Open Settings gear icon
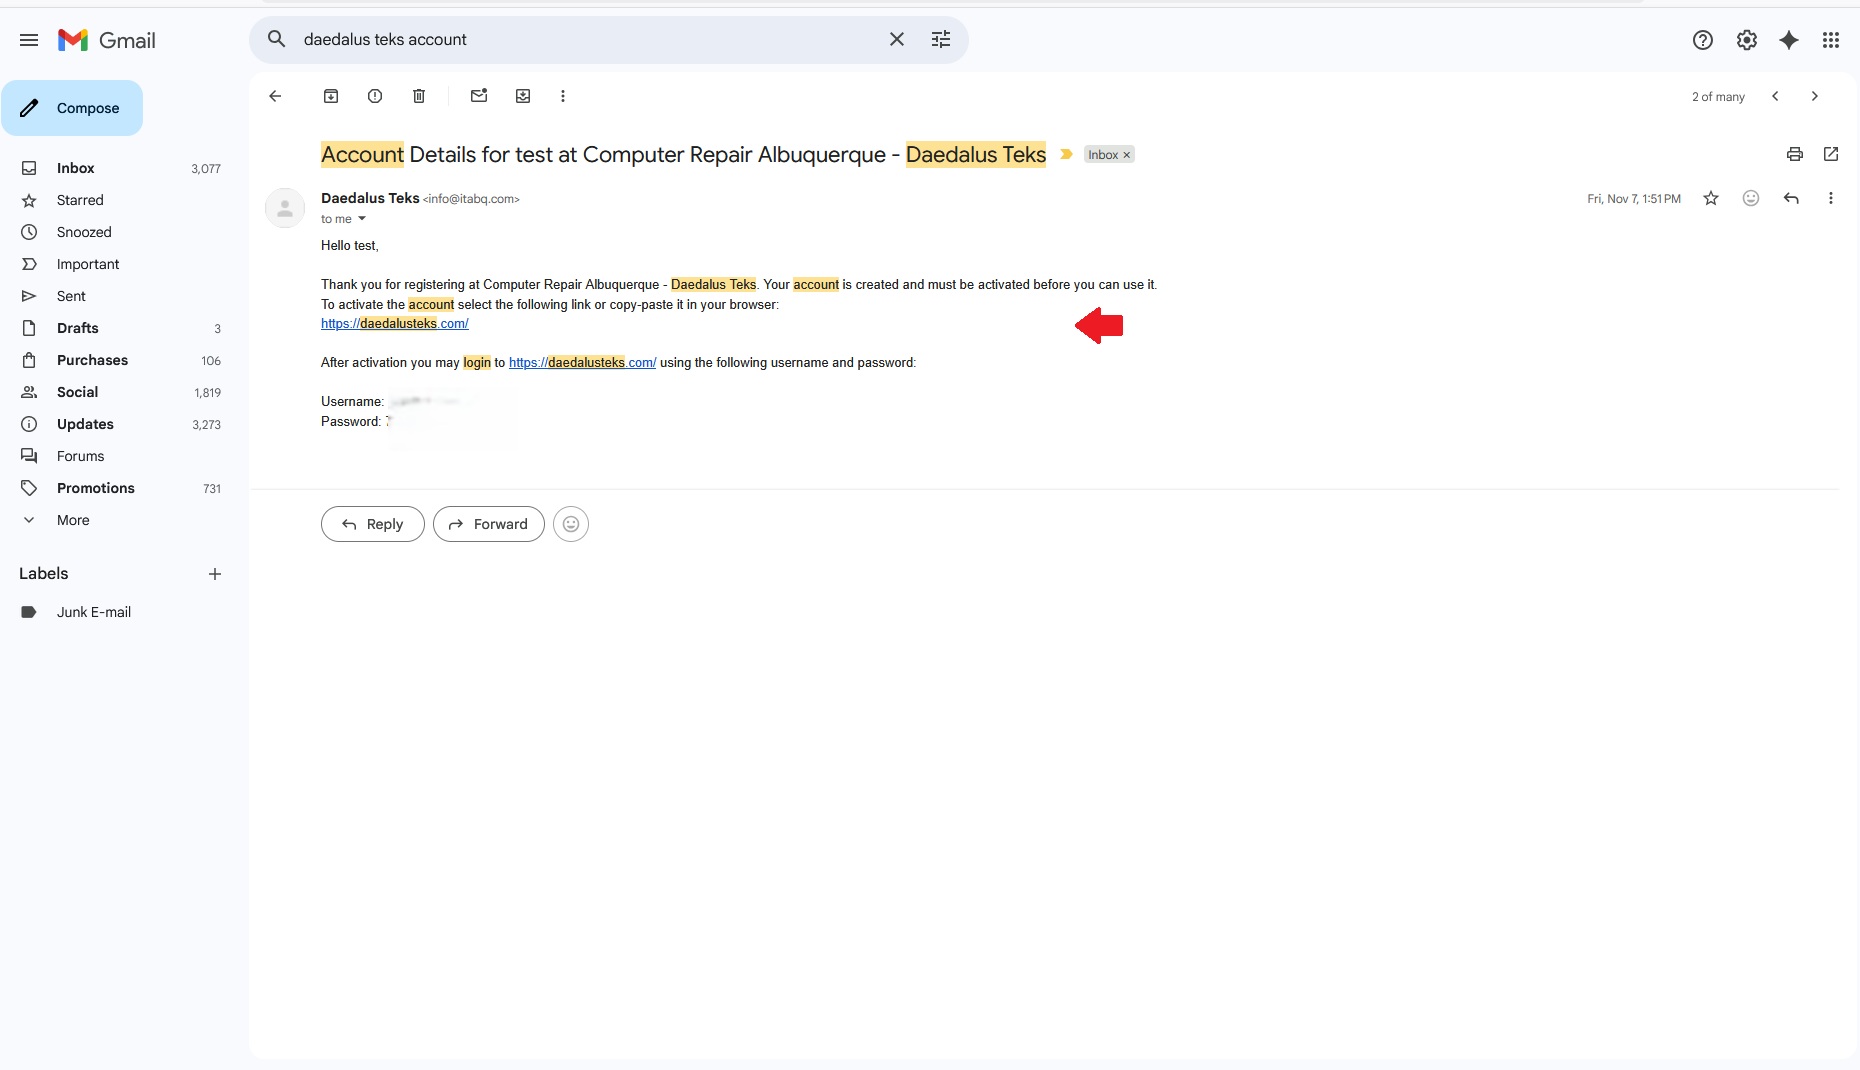 point(1747,40)
